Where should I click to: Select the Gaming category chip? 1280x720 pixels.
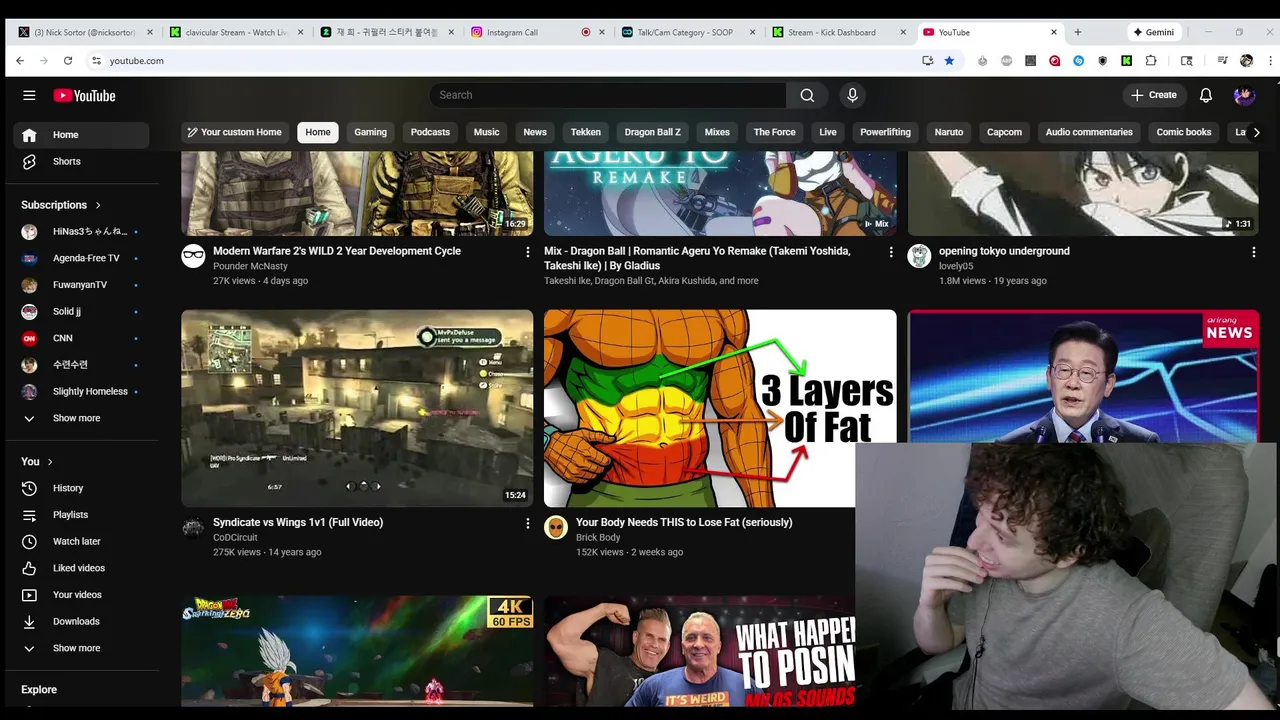[x=370, y=132]
